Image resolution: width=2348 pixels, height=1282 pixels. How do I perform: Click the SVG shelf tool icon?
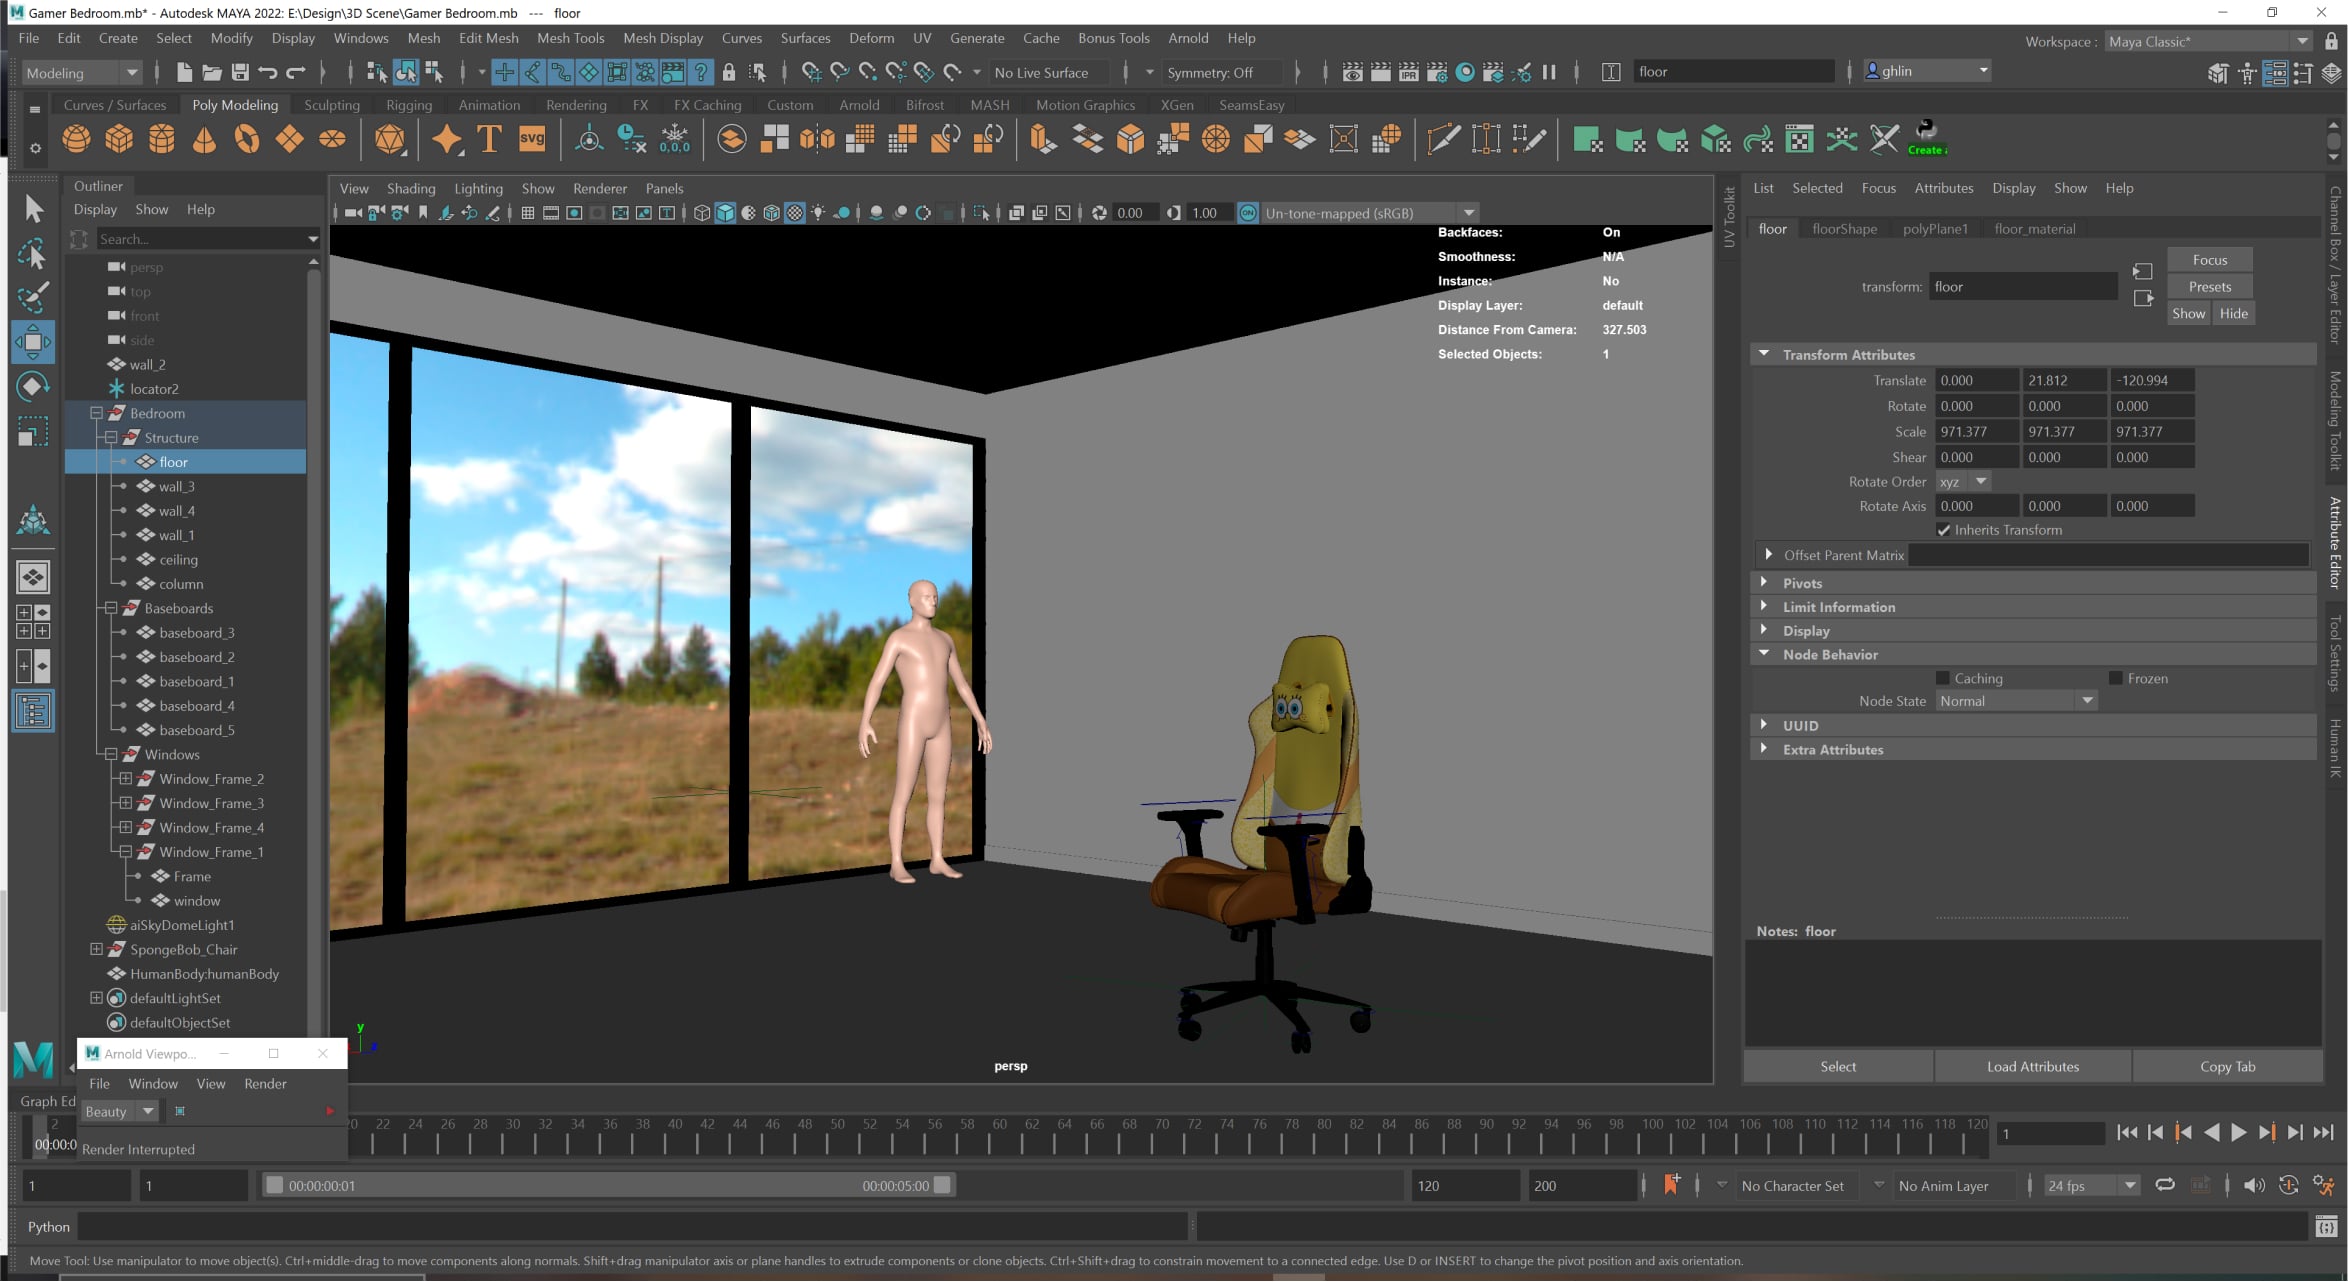tap(532, 139)
